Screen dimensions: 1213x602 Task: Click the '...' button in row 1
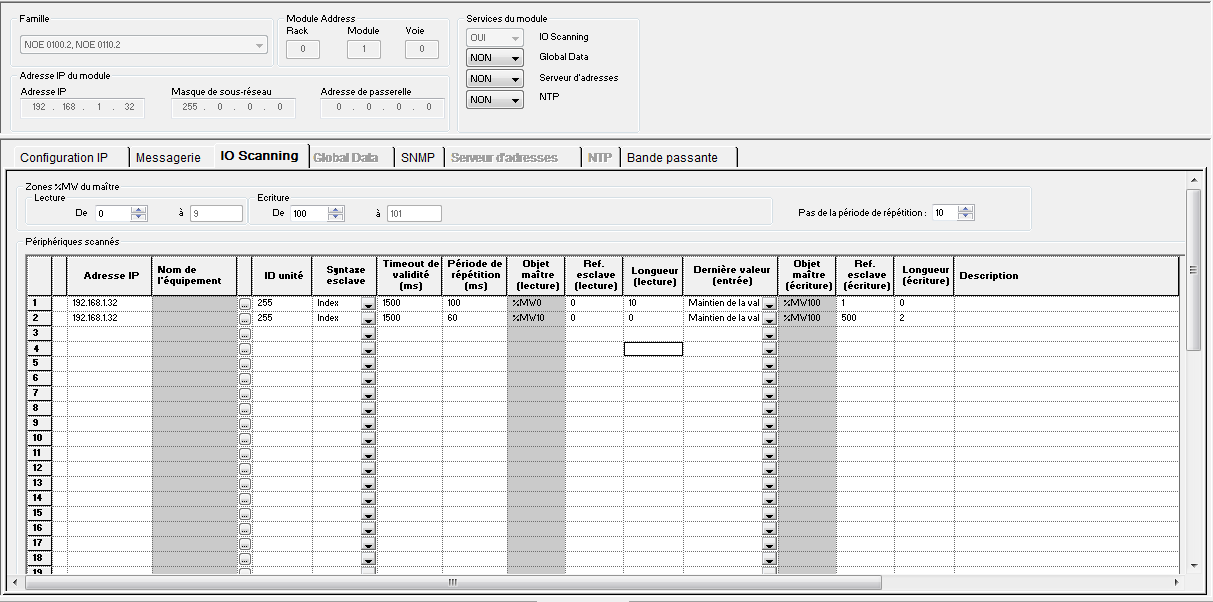point(244,303)
